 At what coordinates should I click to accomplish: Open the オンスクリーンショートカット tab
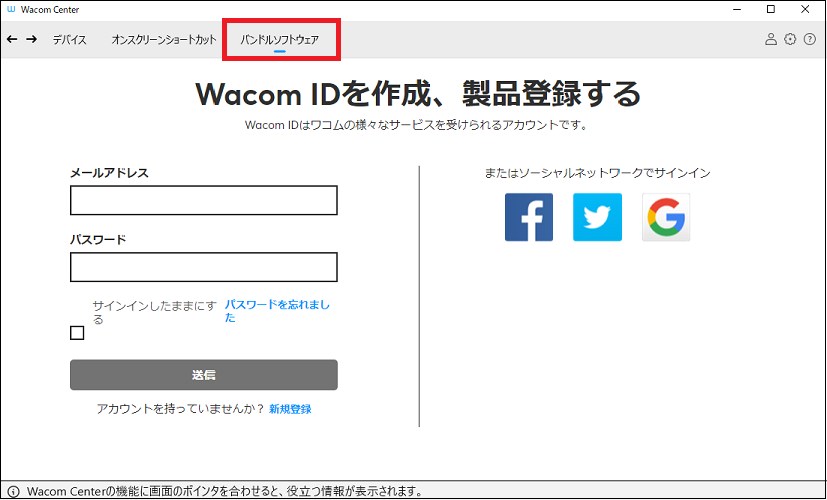tap(164, 40)
